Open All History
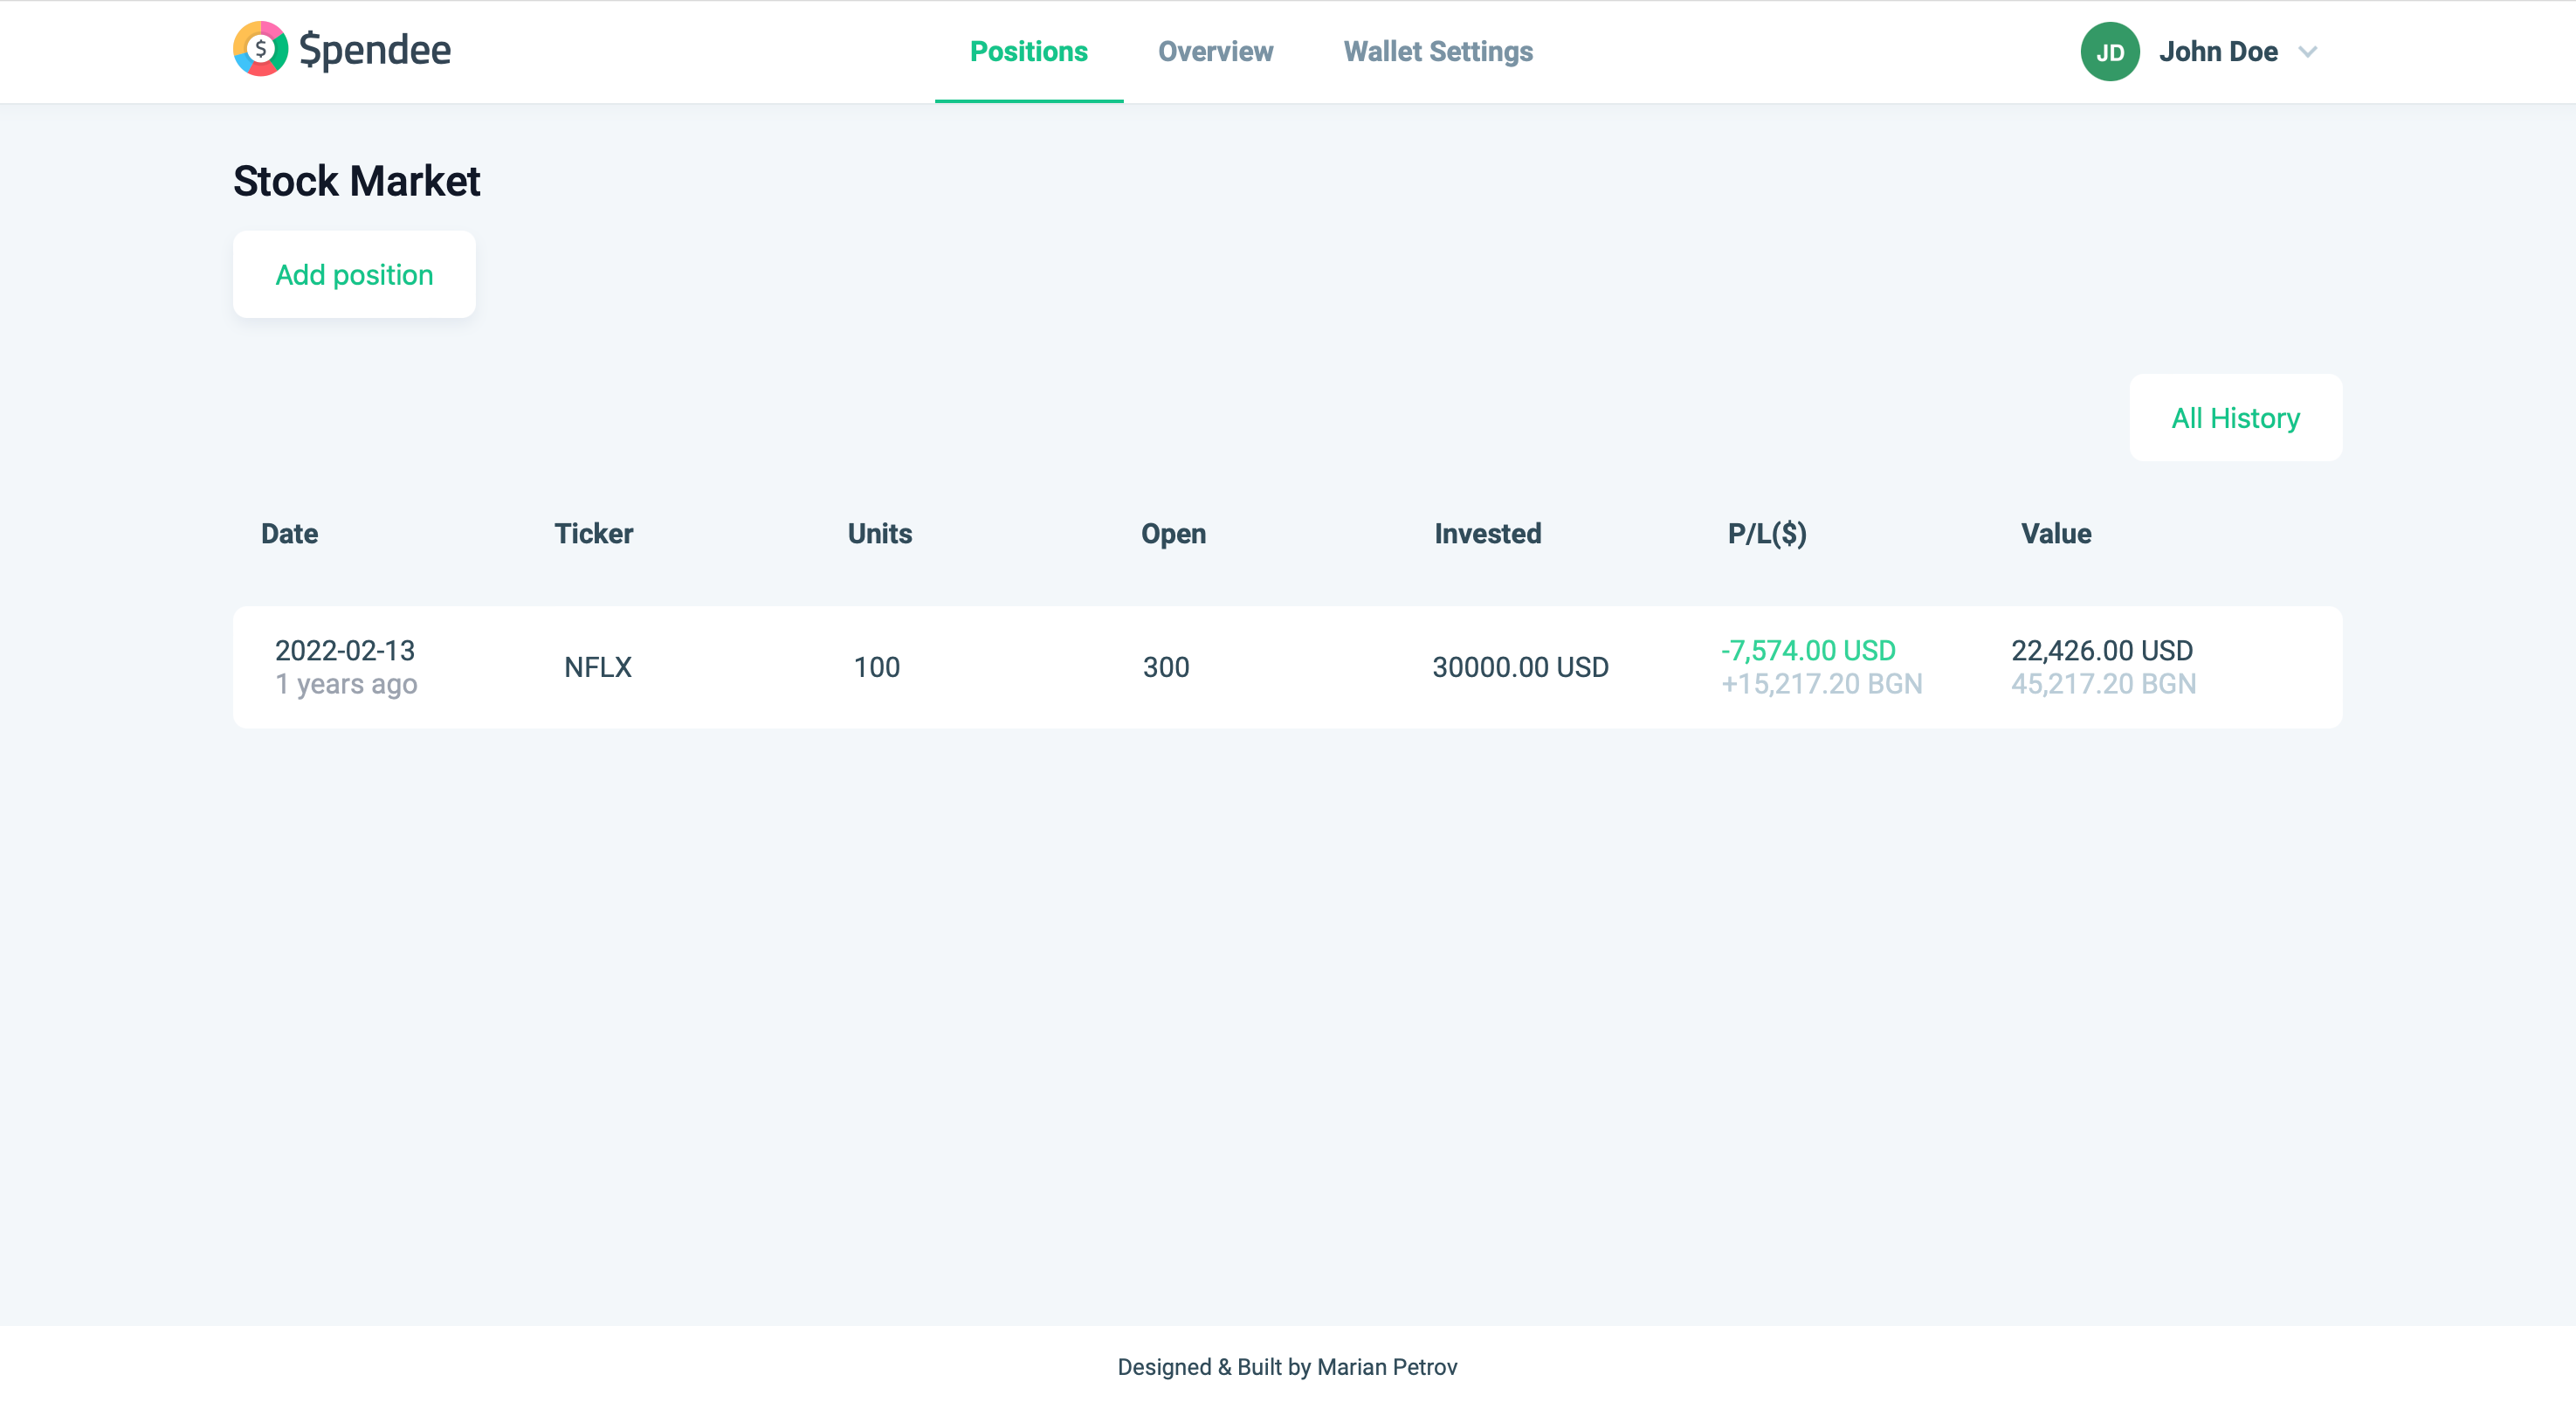This screenshot has width=2576, height=1402. pos(2235,418)
